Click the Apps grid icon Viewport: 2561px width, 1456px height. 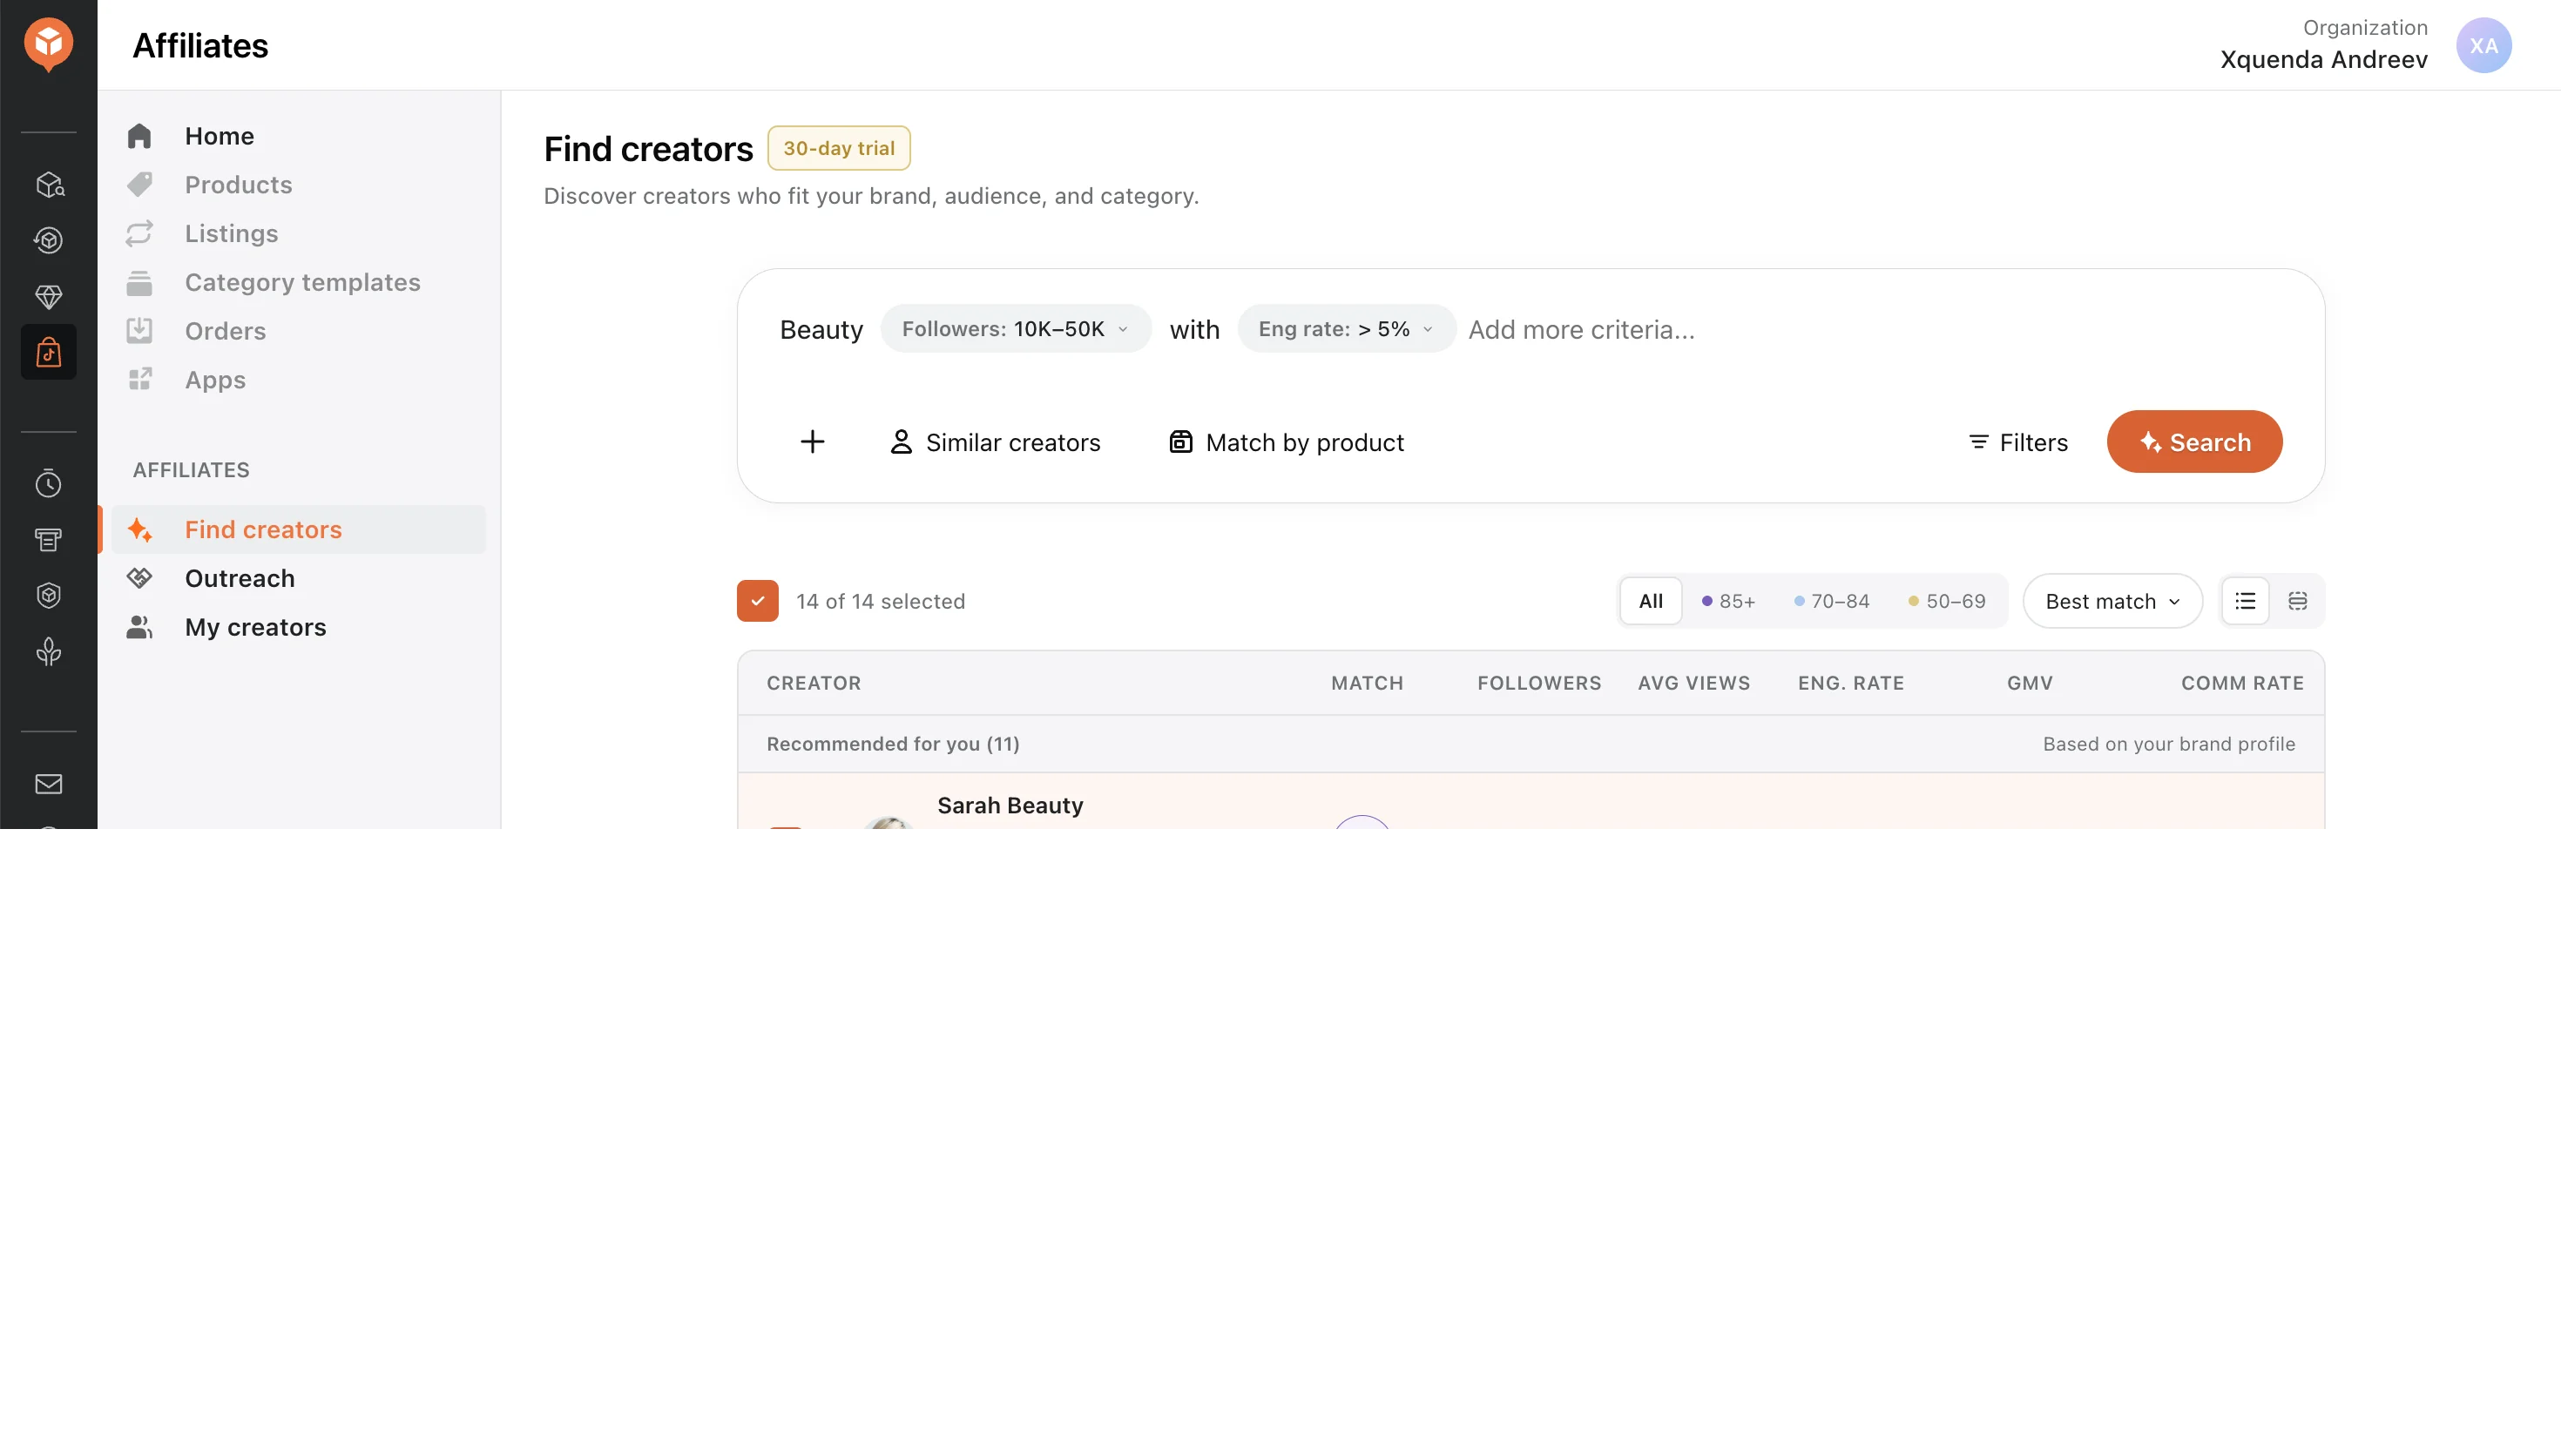tap(139, 380)
